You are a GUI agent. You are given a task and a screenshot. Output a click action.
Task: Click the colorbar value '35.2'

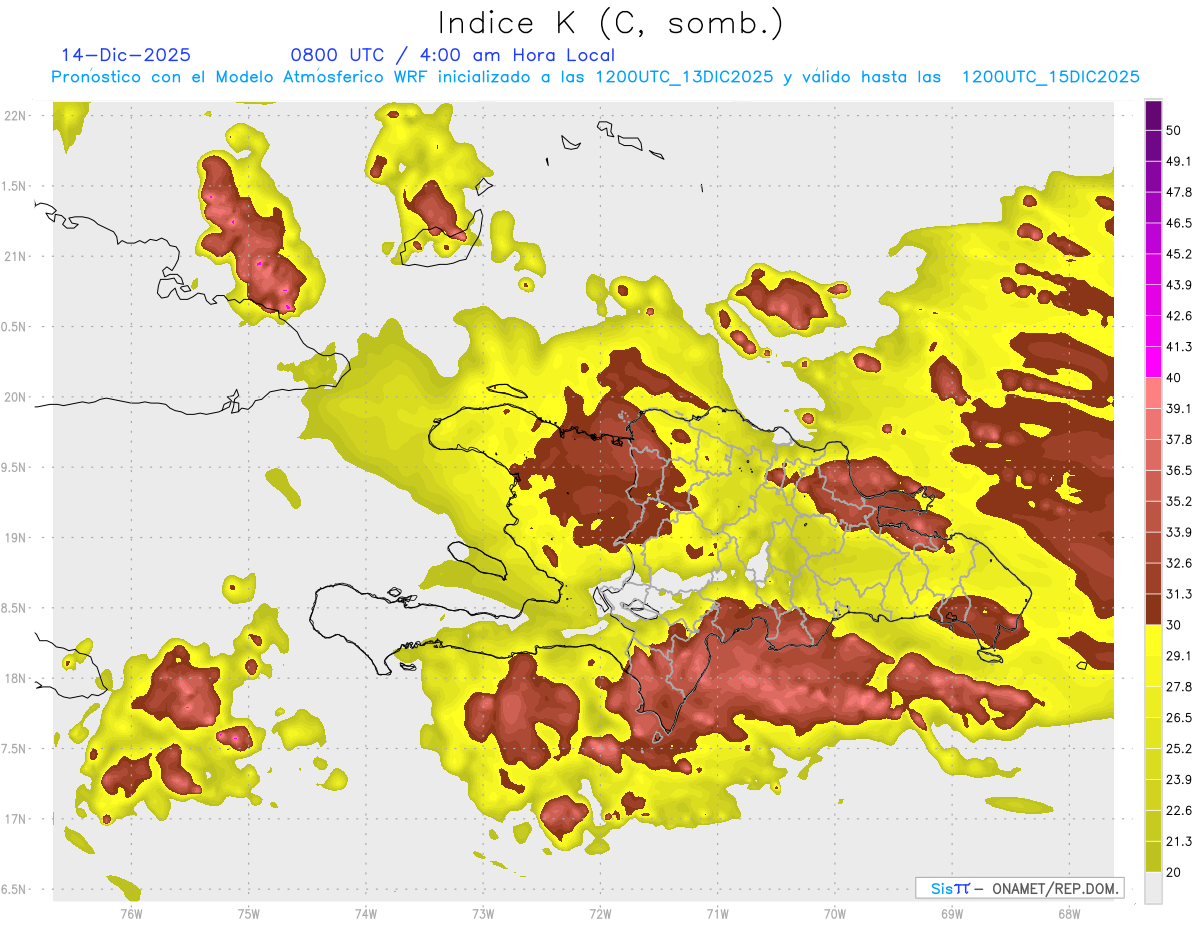tap(1179, 502)
